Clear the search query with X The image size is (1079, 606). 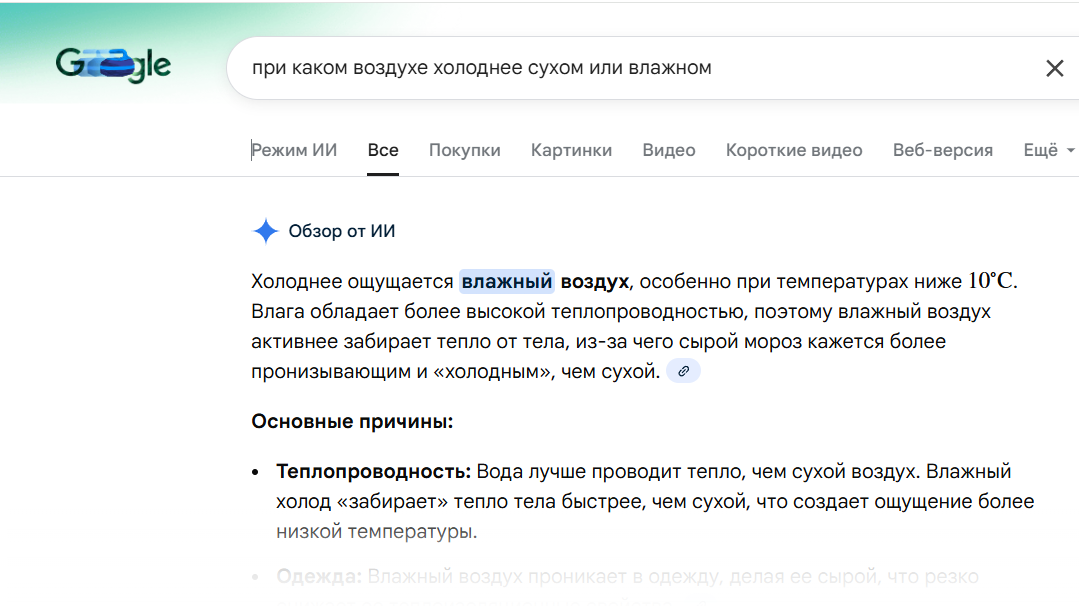click(x=1054, y=68)
